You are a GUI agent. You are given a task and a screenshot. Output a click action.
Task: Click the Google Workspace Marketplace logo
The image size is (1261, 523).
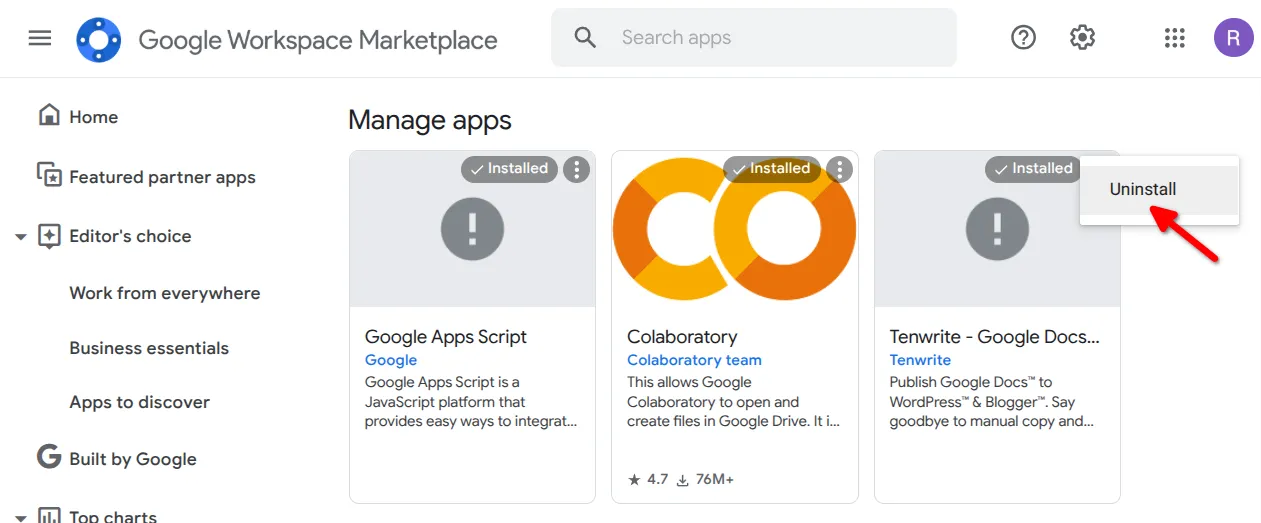[99, 39]
